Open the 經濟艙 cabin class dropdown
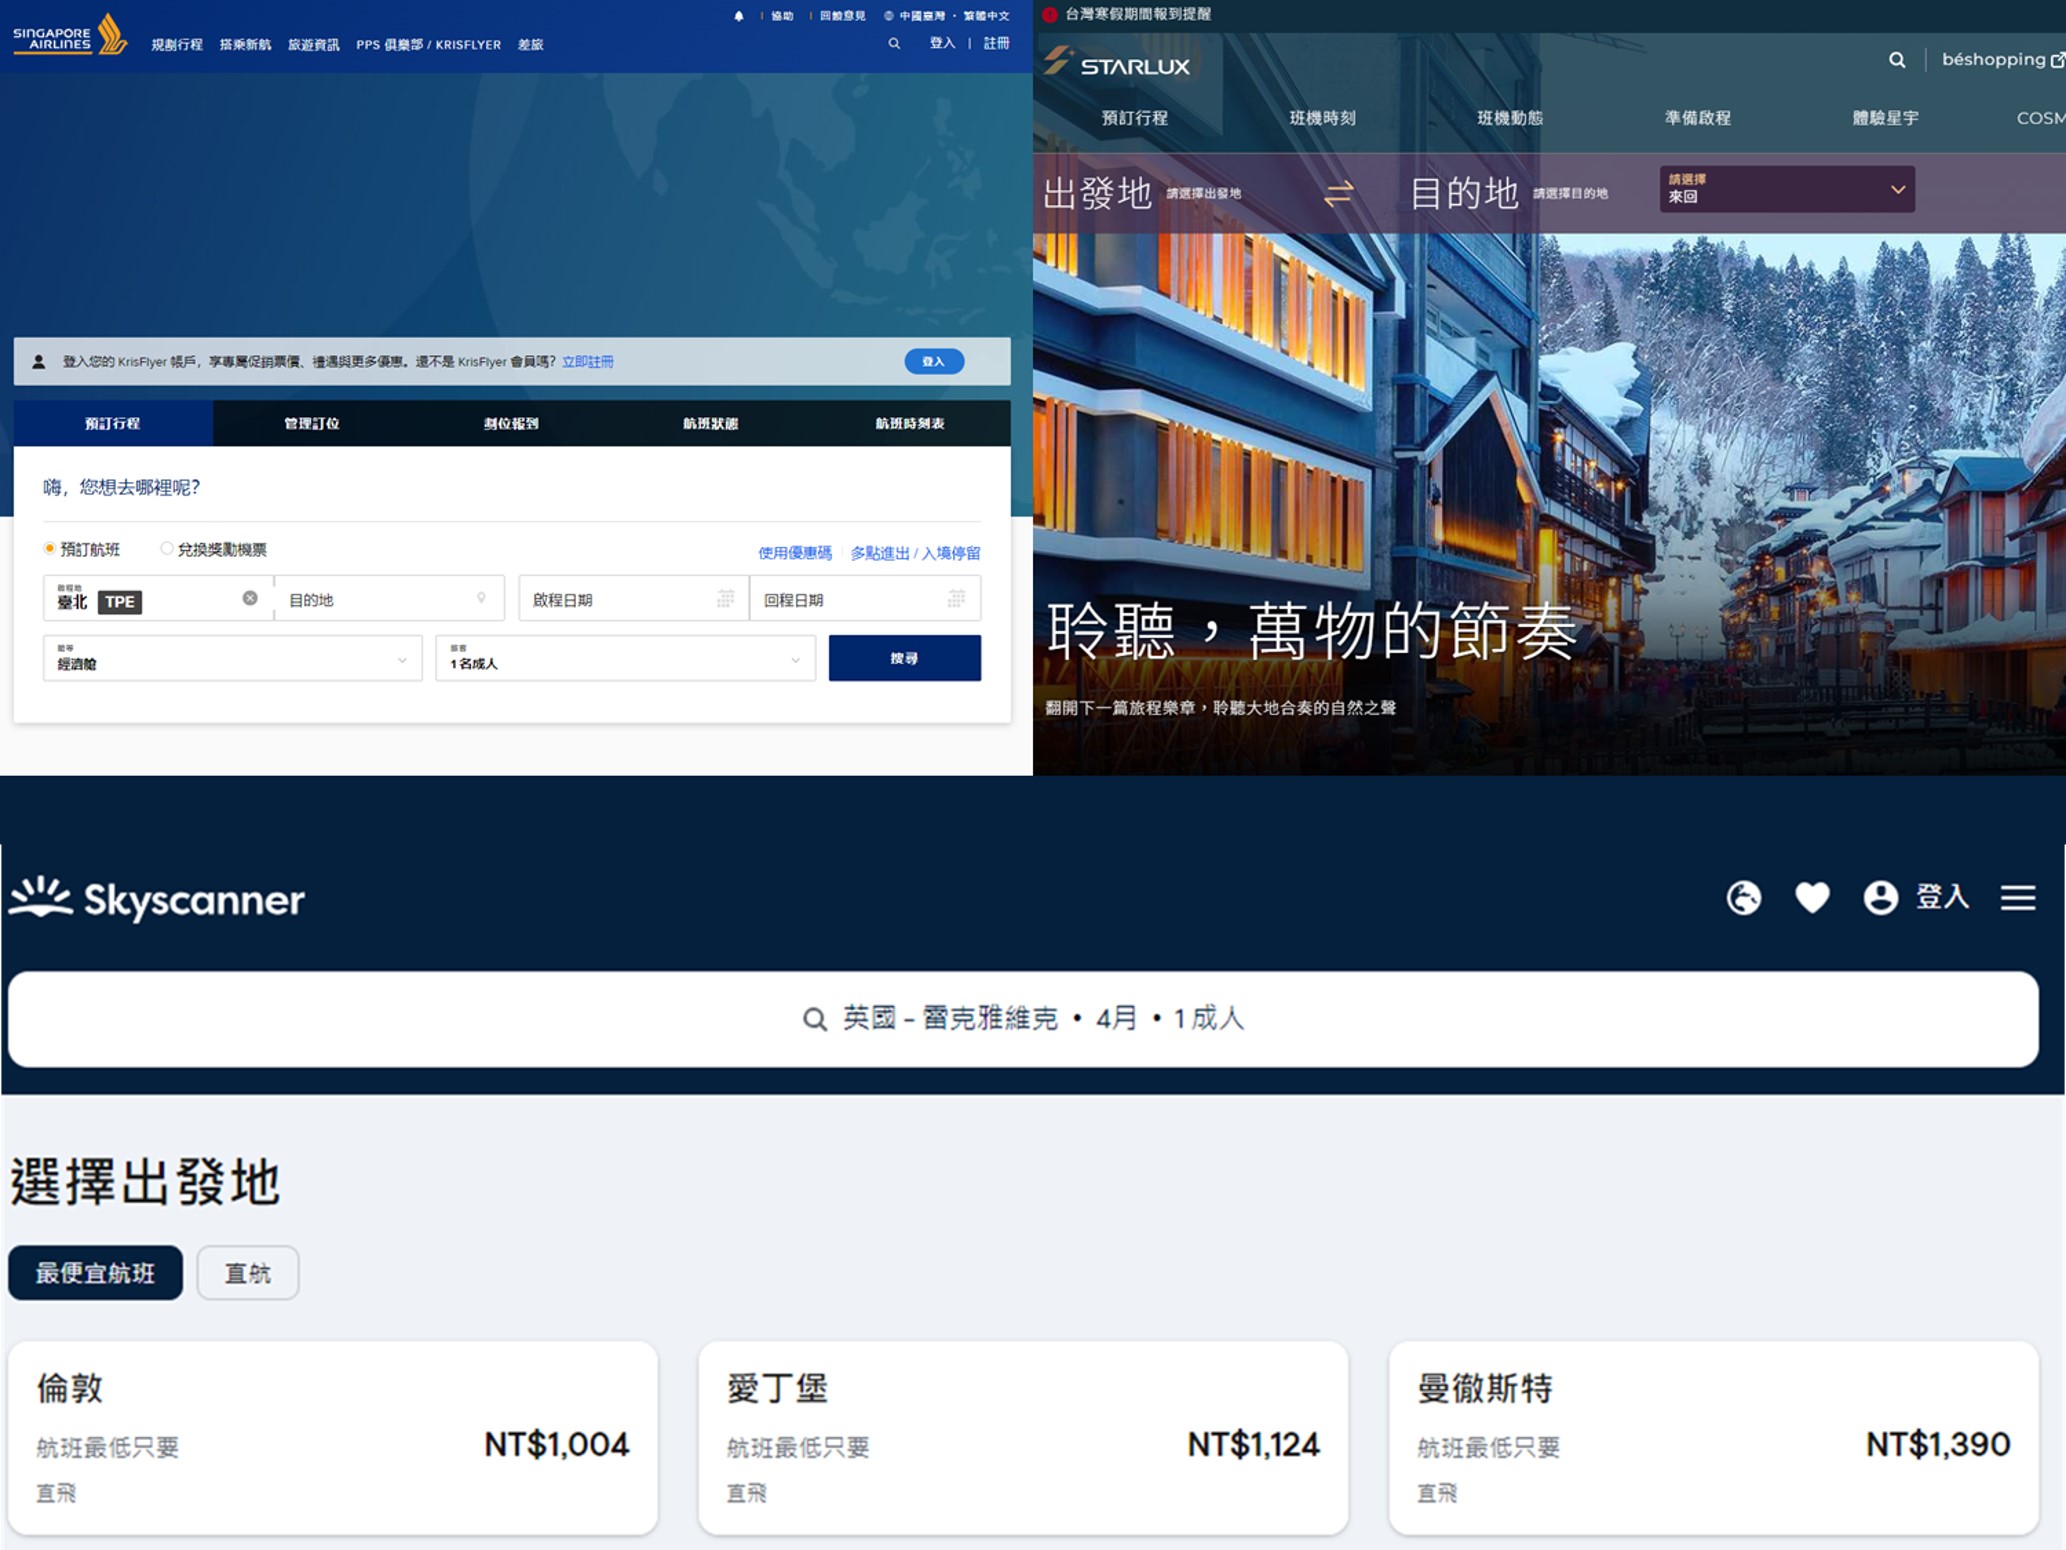Viewport: 2066px width, 1550px height. pos(232,658)
